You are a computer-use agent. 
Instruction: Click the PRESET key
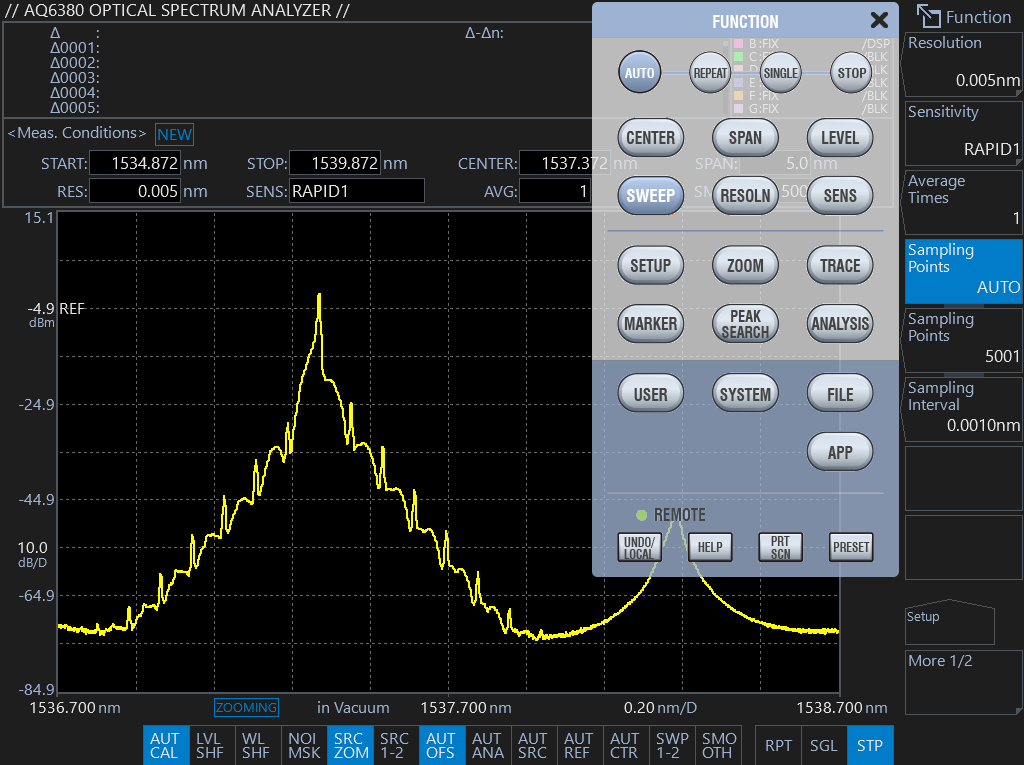point(851,547)
